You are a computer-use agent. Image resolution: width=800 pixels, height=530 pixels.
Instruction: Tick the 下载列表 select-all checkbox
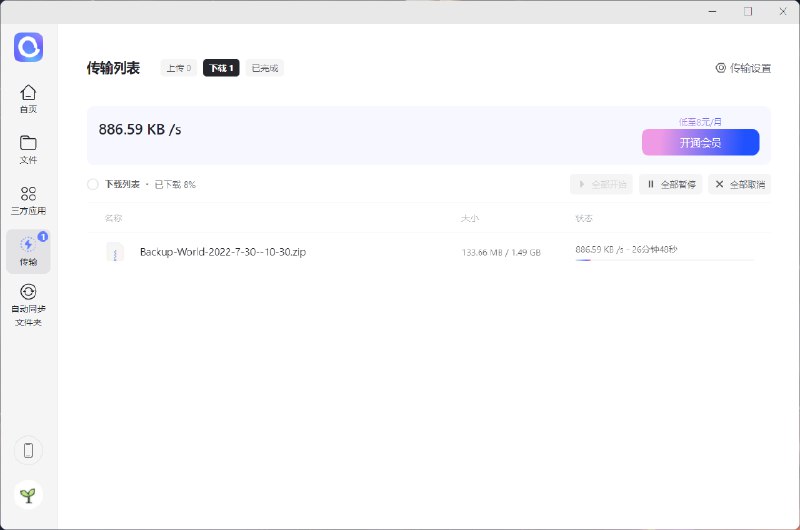(93, 185)
